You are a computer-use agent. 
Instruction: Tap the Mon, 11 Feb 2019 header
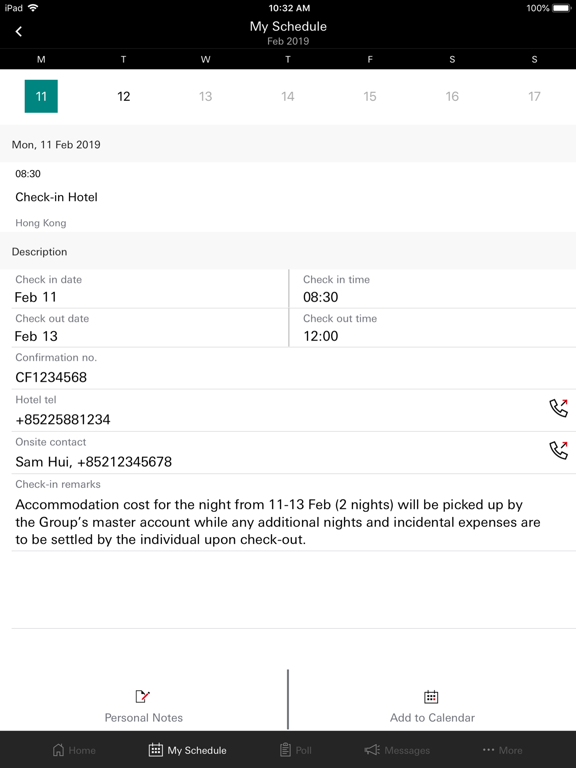[x=56, y=144]
